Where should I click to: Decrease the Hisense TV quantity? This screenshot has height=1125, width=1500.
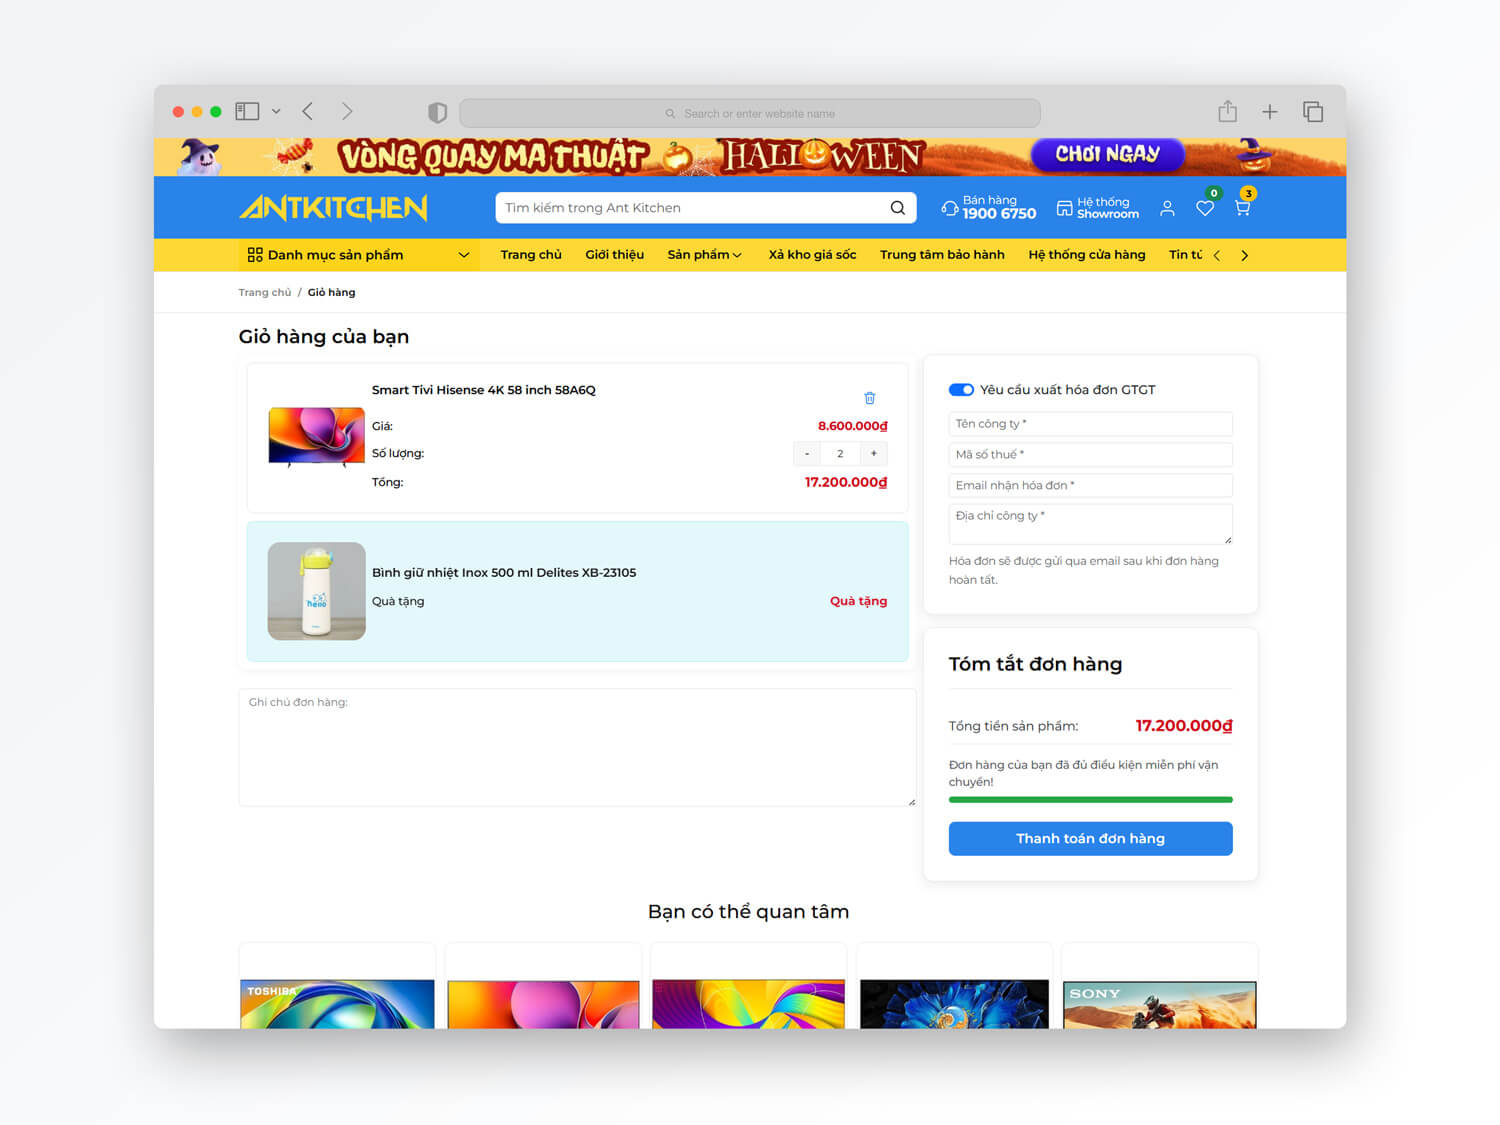tap(807, 454)
